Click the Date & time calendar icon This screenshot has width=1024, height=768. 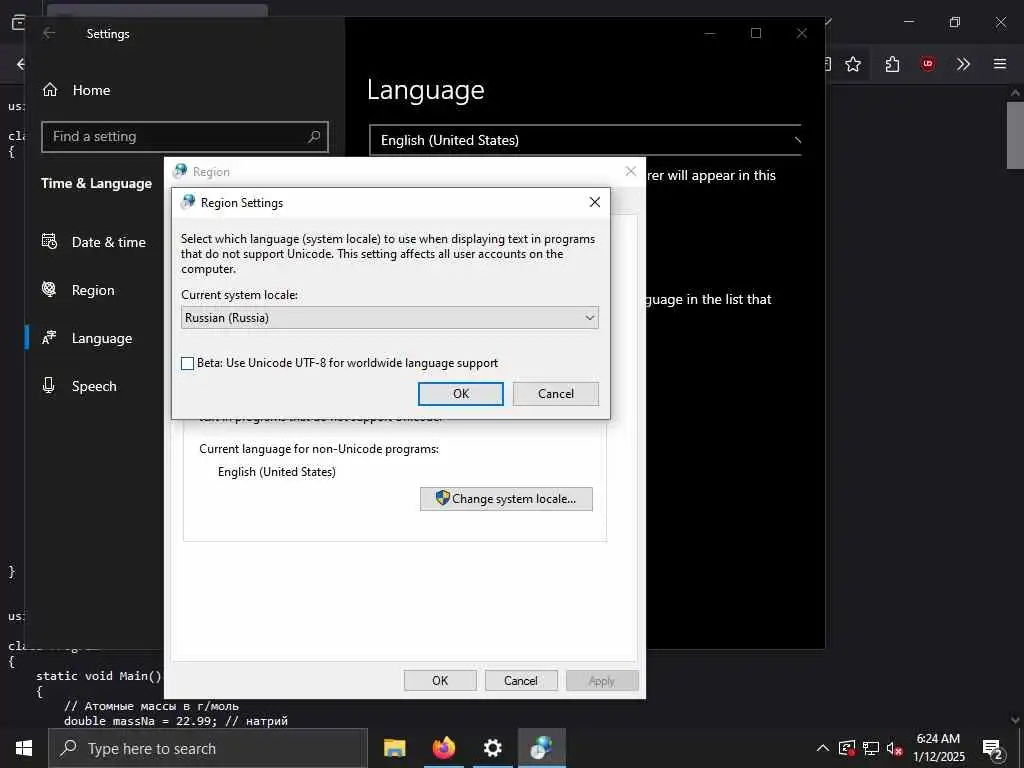point(50,242)
